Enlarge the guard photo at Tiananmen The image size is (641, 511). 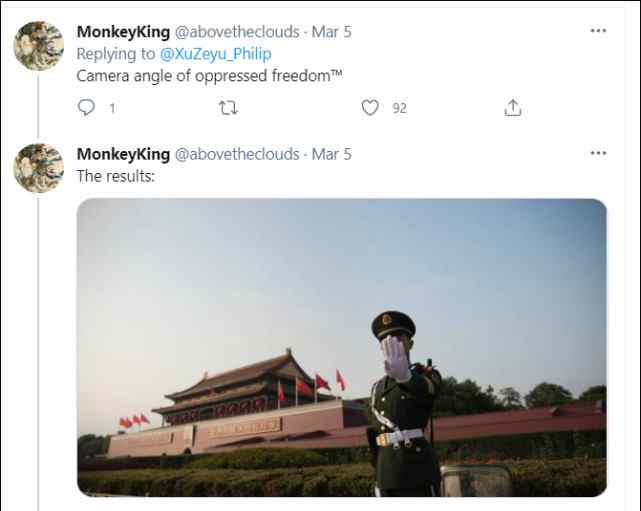click(342, 347)
